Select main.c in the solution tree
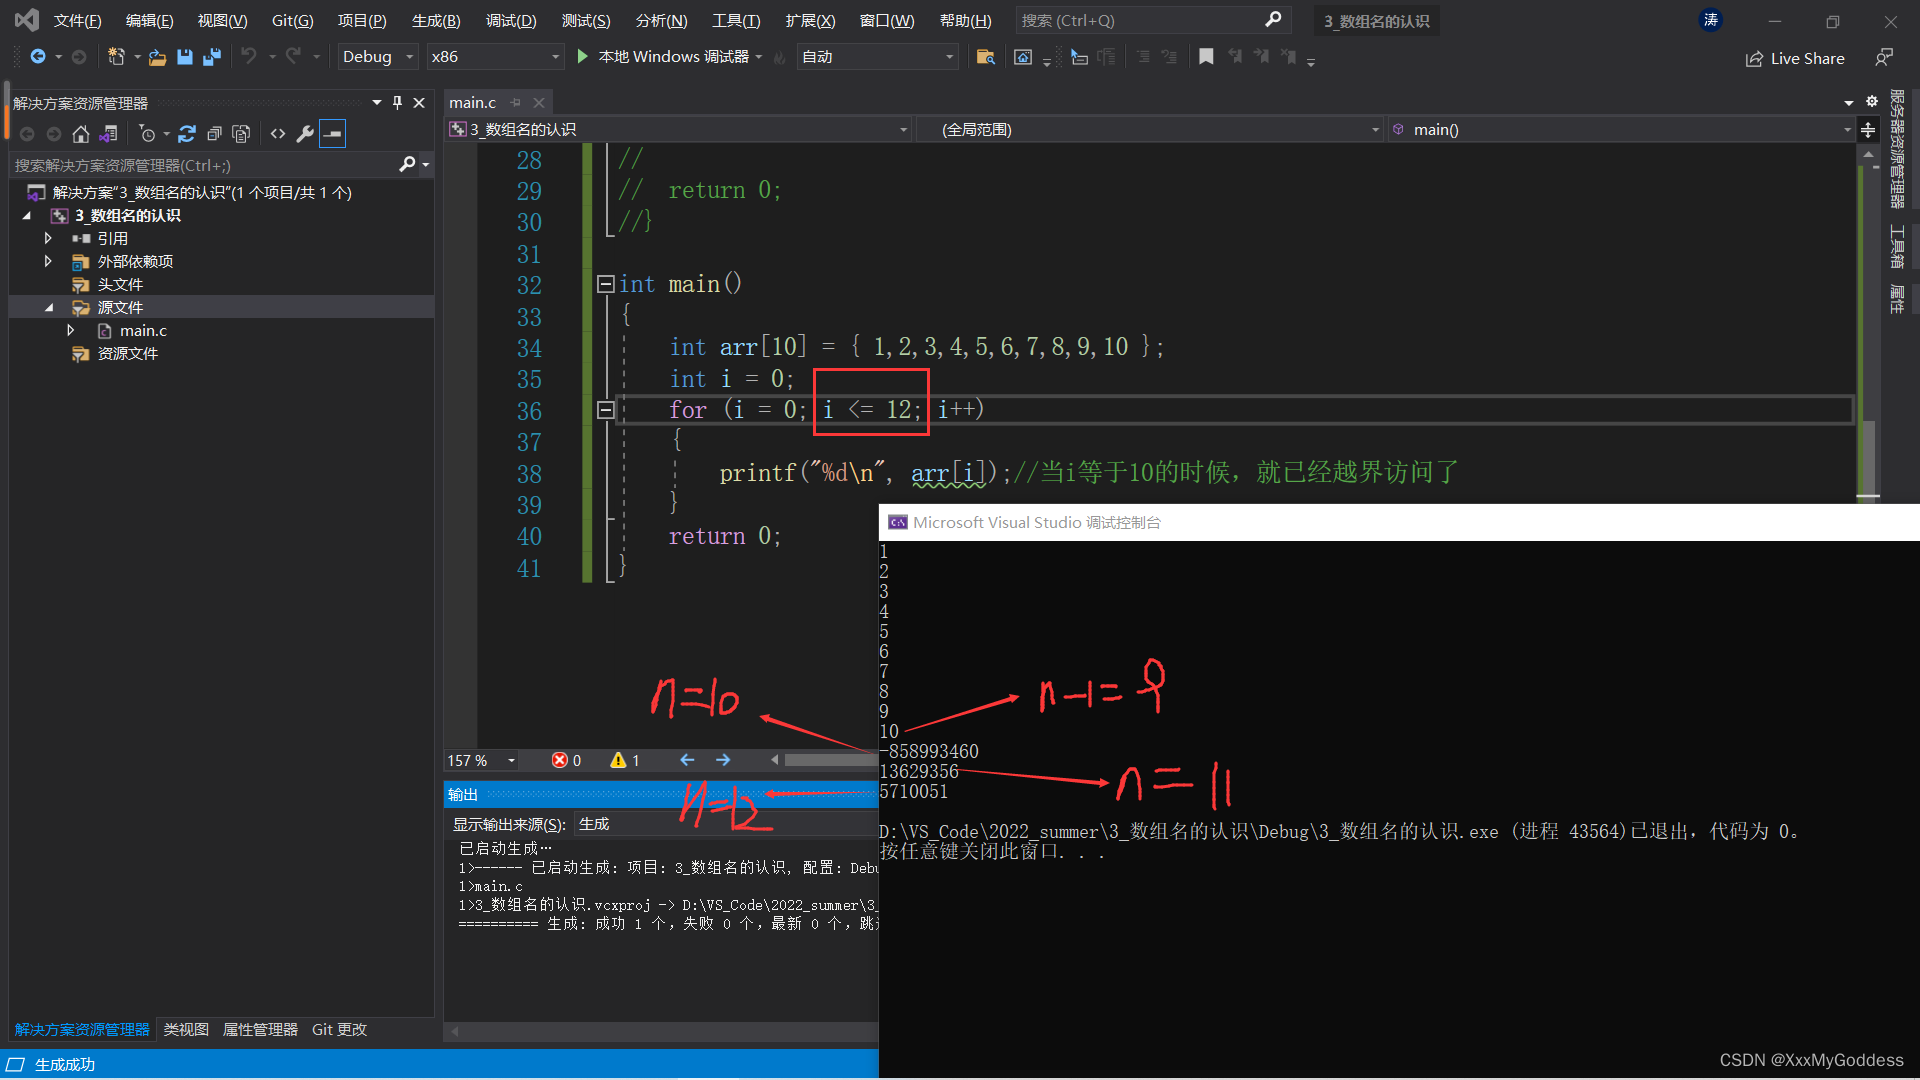The image size is (1920, 1080). (x=143, y=330)
